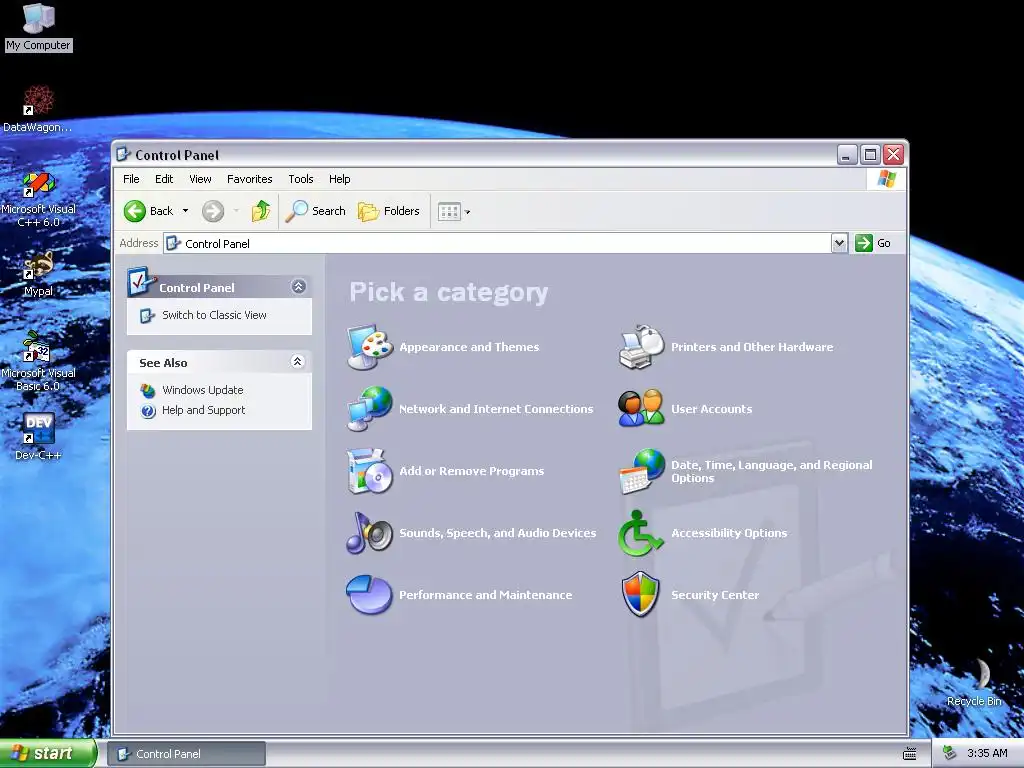Click Accessibility Options text link
Screen dimensions: 1024x768
pyautogui.click(x=729, y=533)
